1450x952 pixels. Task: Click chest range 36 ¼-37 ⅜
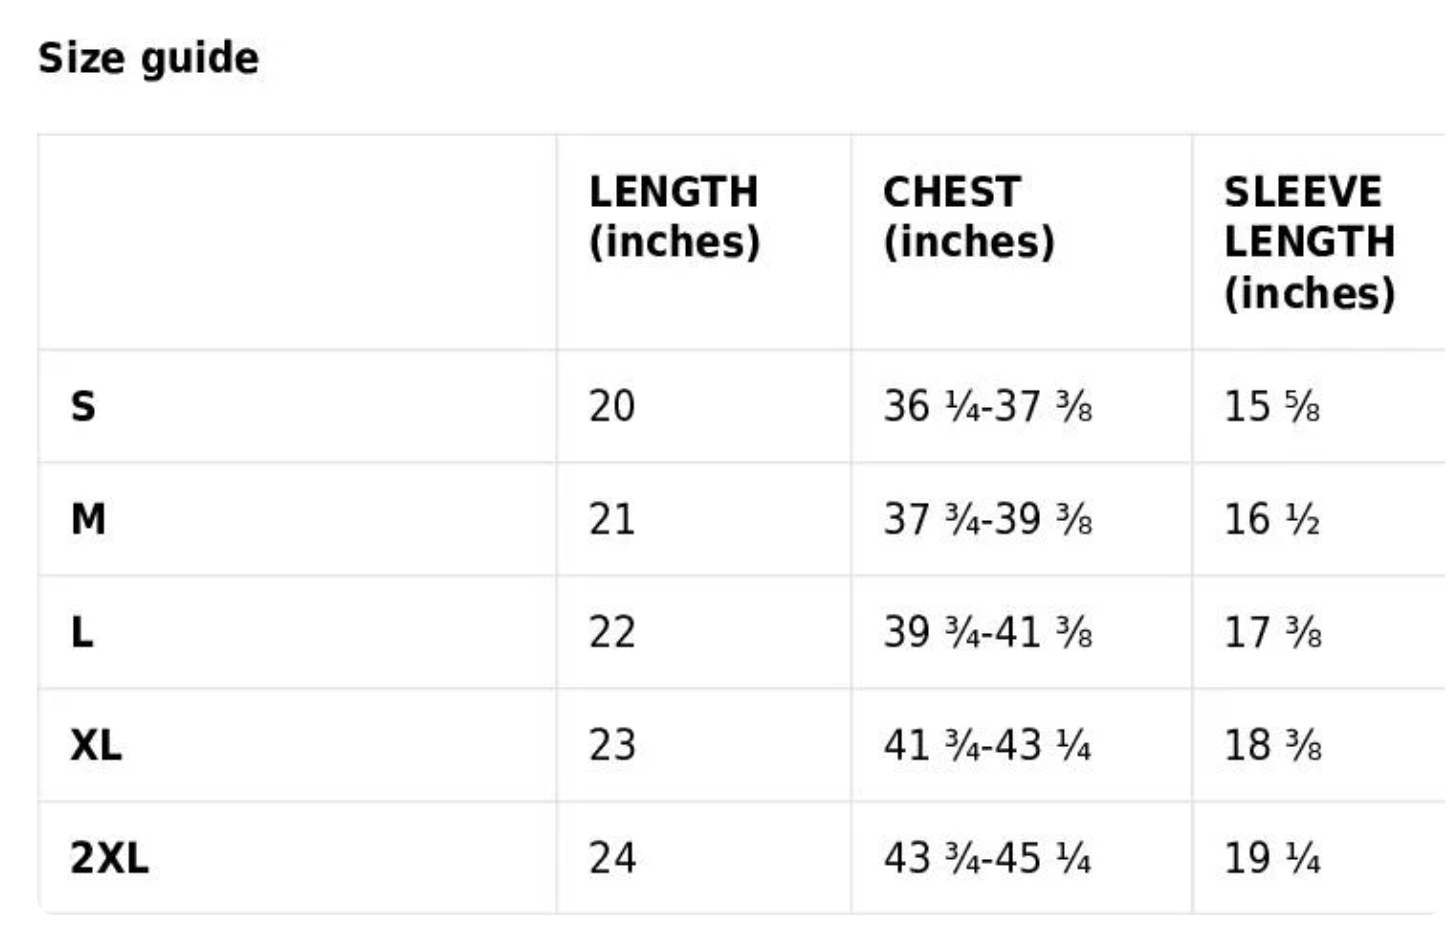pyautogui.click(x=987, y=407)
